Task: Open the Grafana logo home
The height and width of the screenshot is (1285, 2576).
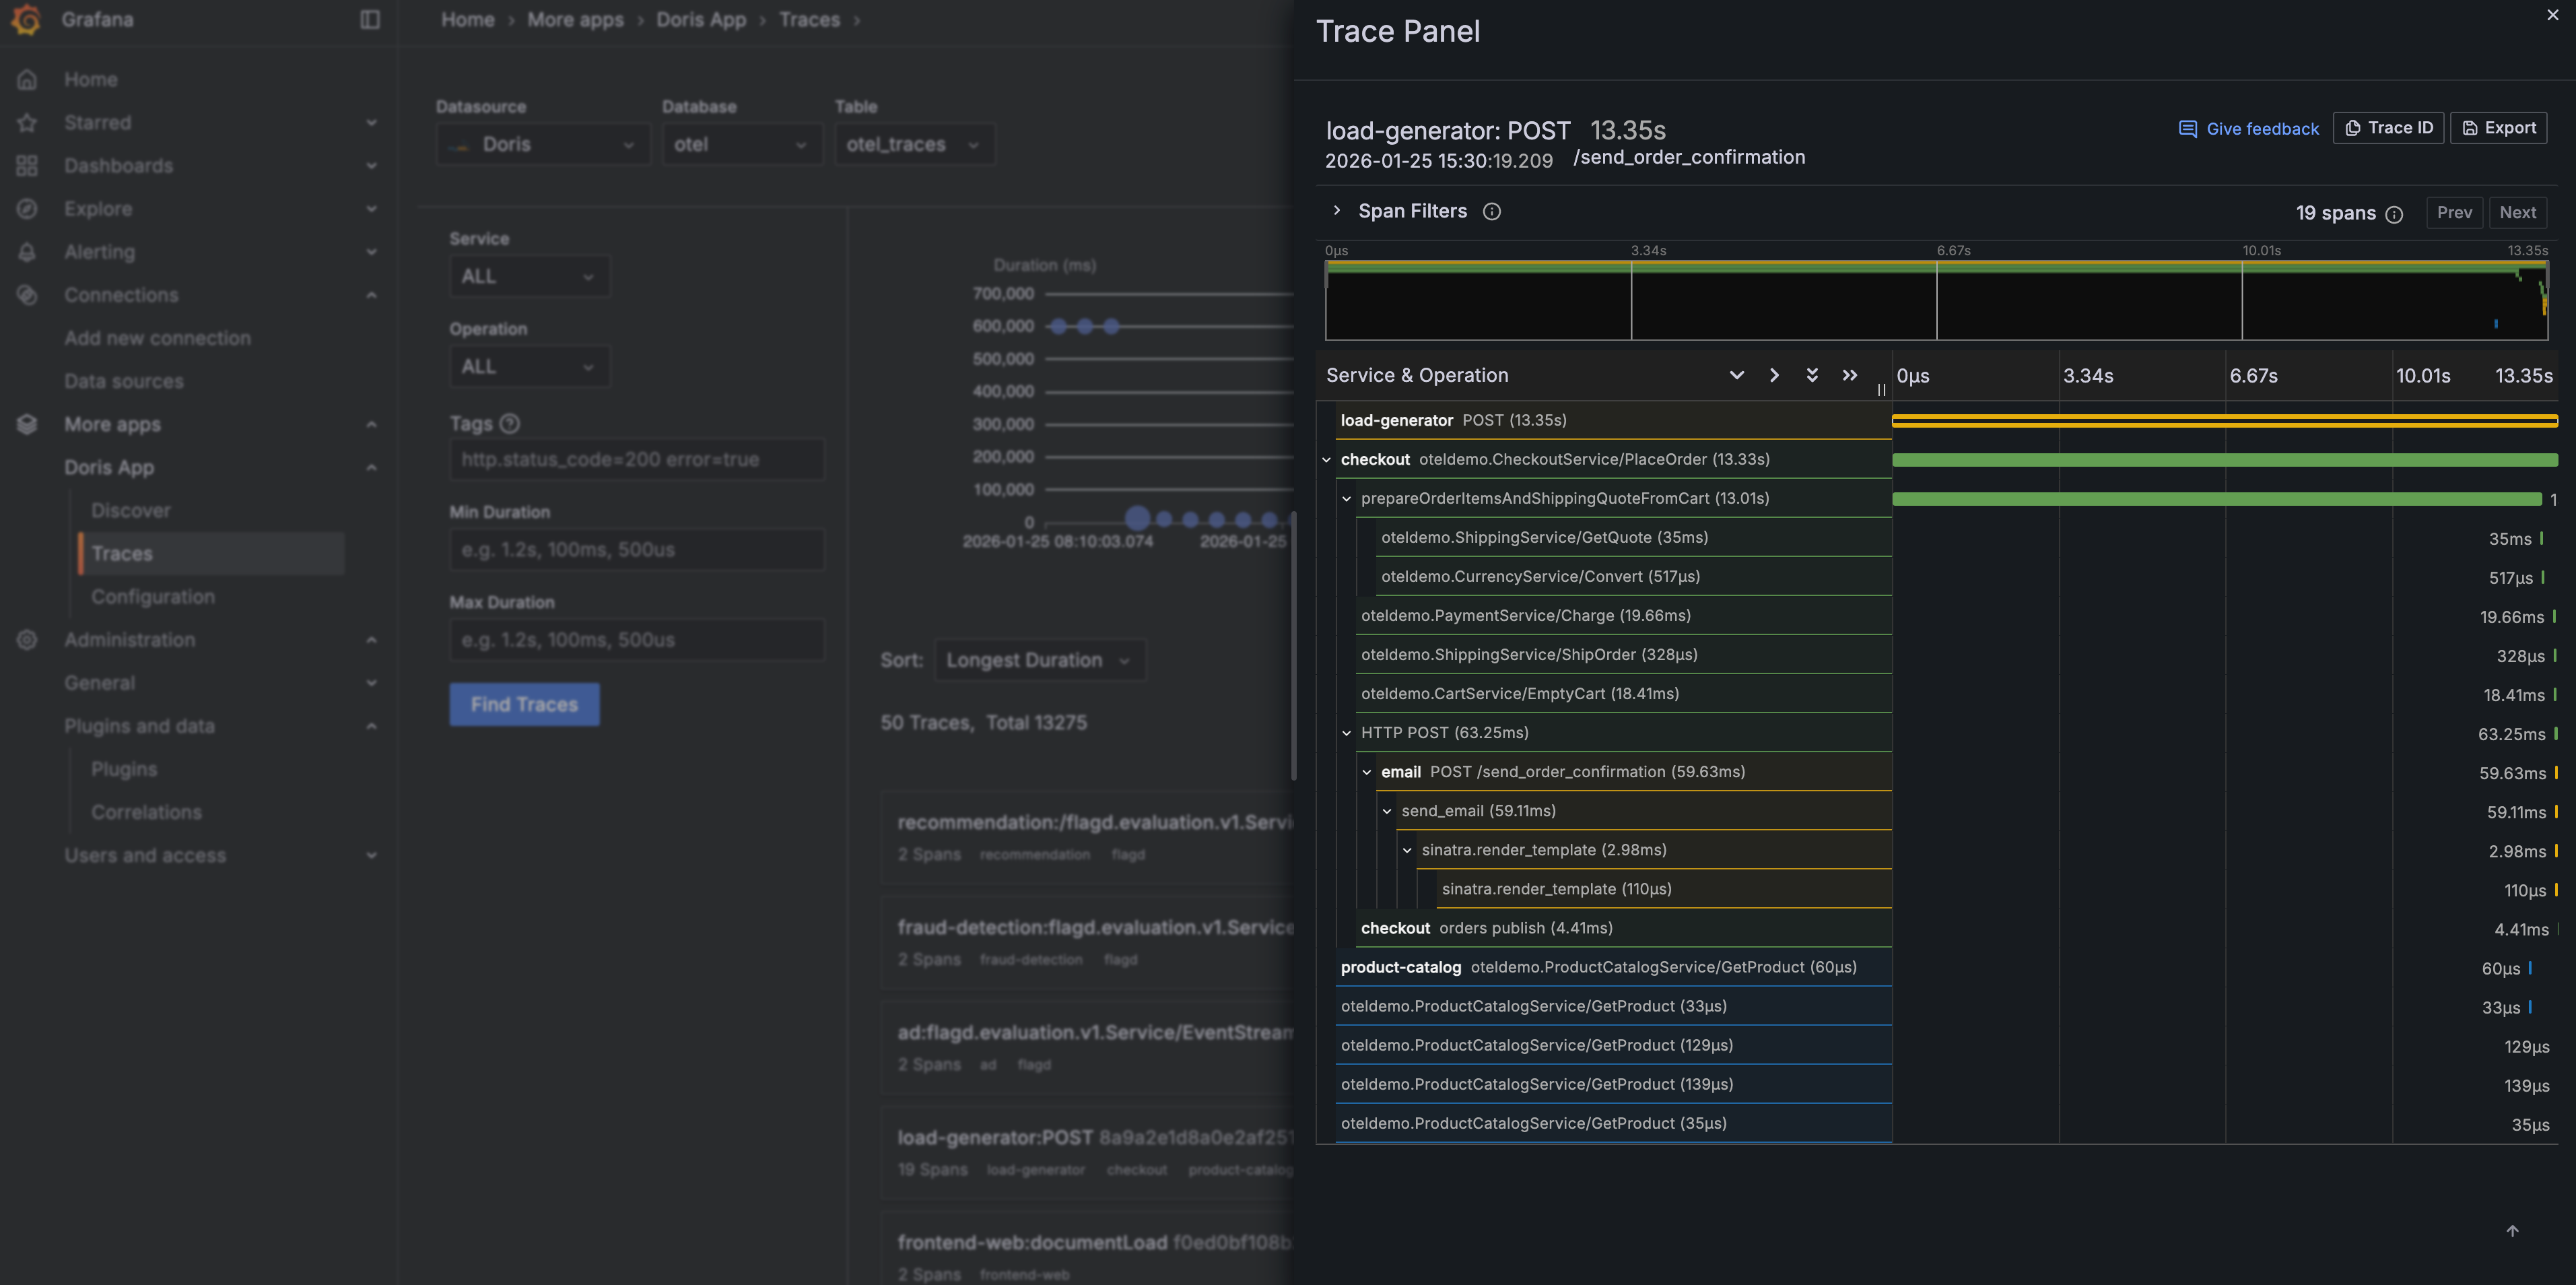Action: click(x=27, y=19)
